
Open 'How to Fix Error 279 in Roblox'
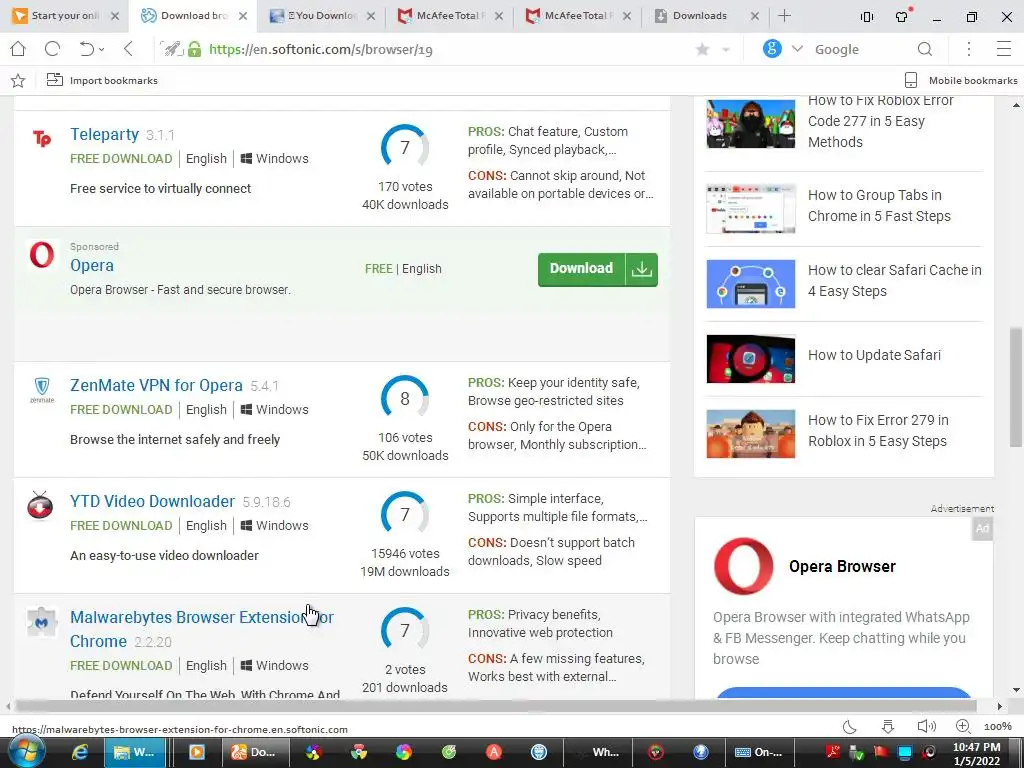pyautogui.click(x=878, y=430)
